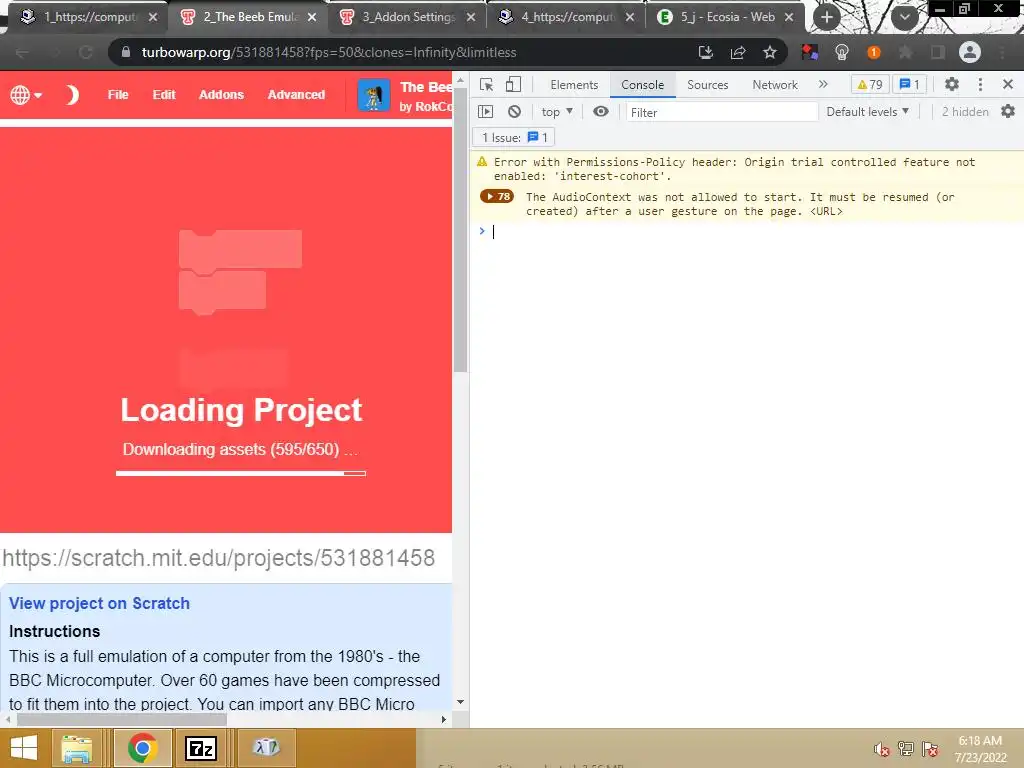This screenshot has height=768, width=1024.
Task: Open the top JavaScript context dropdown
Action: point(557,112)
